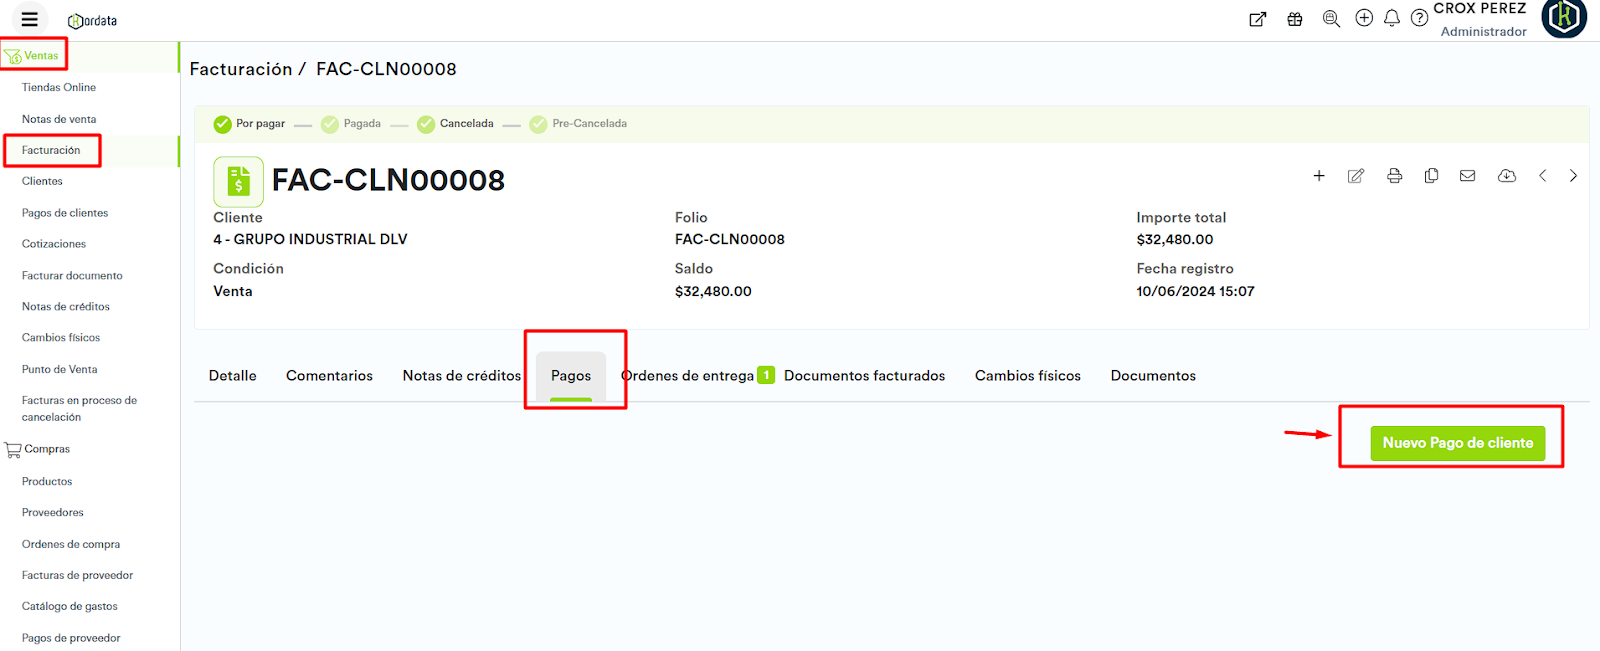Click the edit invoice pencil icon

[1355, 176]
